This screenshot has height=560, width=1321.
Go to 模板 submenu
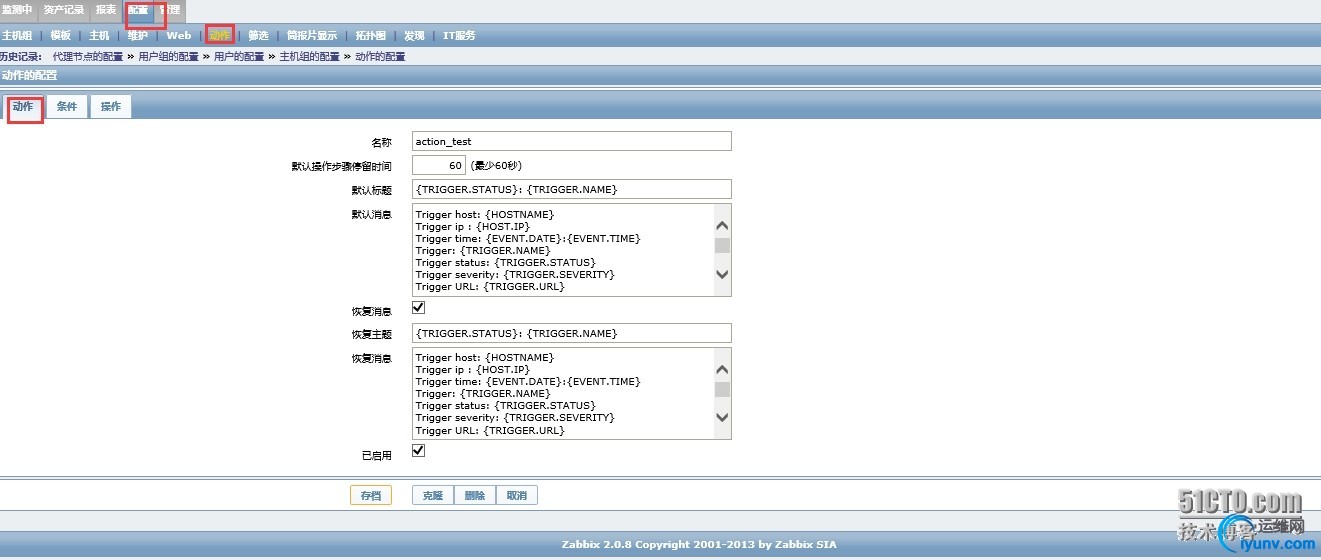pyautogui.click(x=61, y=35)
